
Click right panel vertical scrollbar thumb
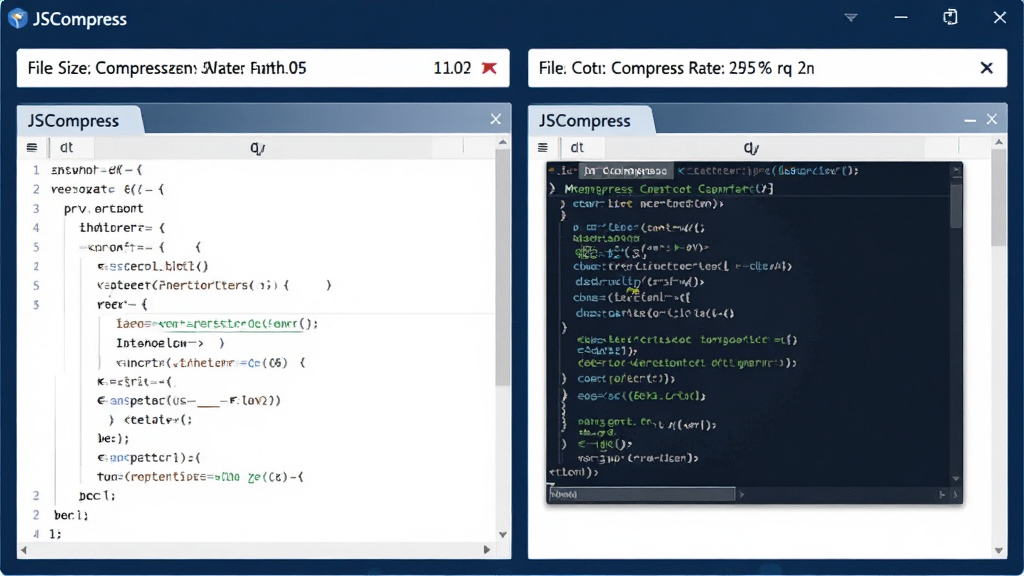[999, 198]
